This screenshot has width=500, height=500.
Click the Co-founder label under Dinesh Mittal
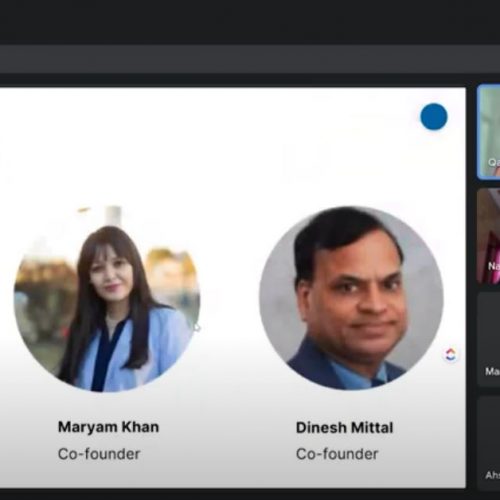(337, 454)
